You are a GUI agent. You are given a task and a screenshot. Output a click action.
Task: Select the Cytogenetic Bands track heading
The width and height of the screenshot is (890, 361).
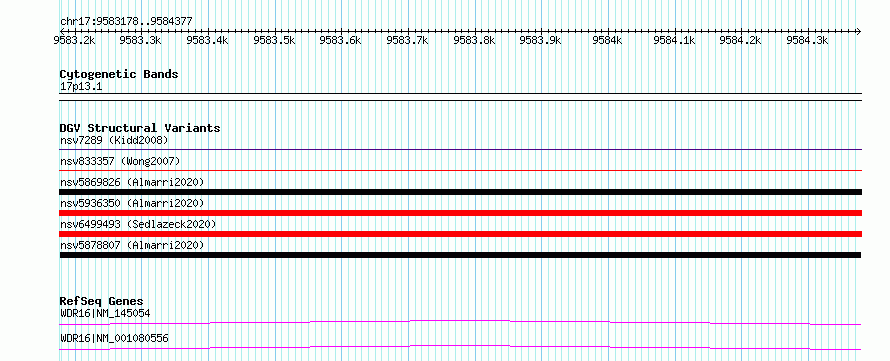119,74
